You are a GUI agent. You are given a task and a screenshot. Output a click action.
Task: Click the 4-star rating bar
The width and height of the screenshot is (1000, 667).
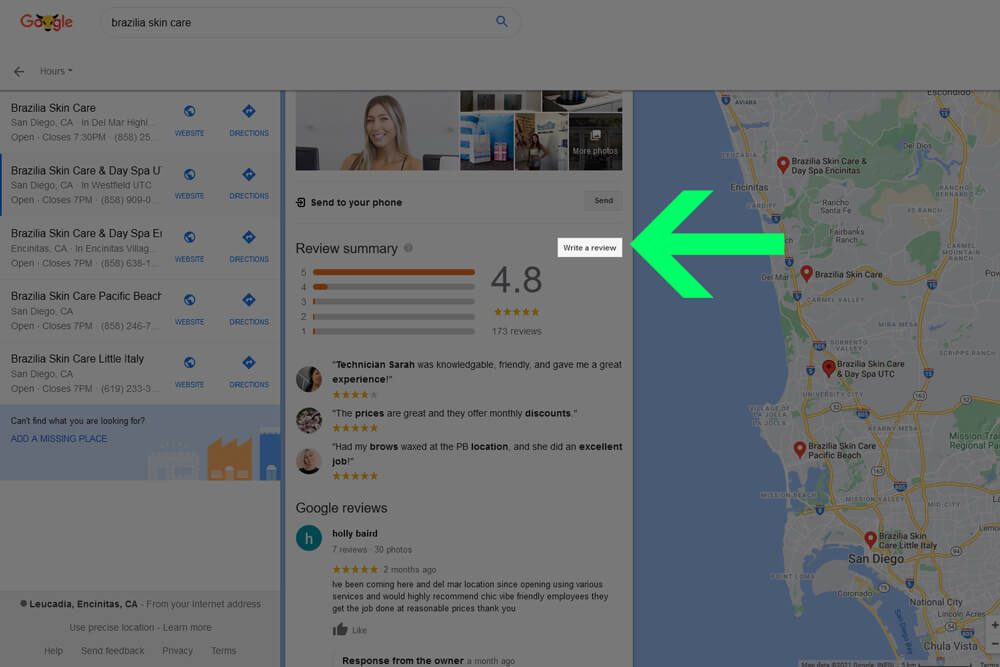pos(393,287)
